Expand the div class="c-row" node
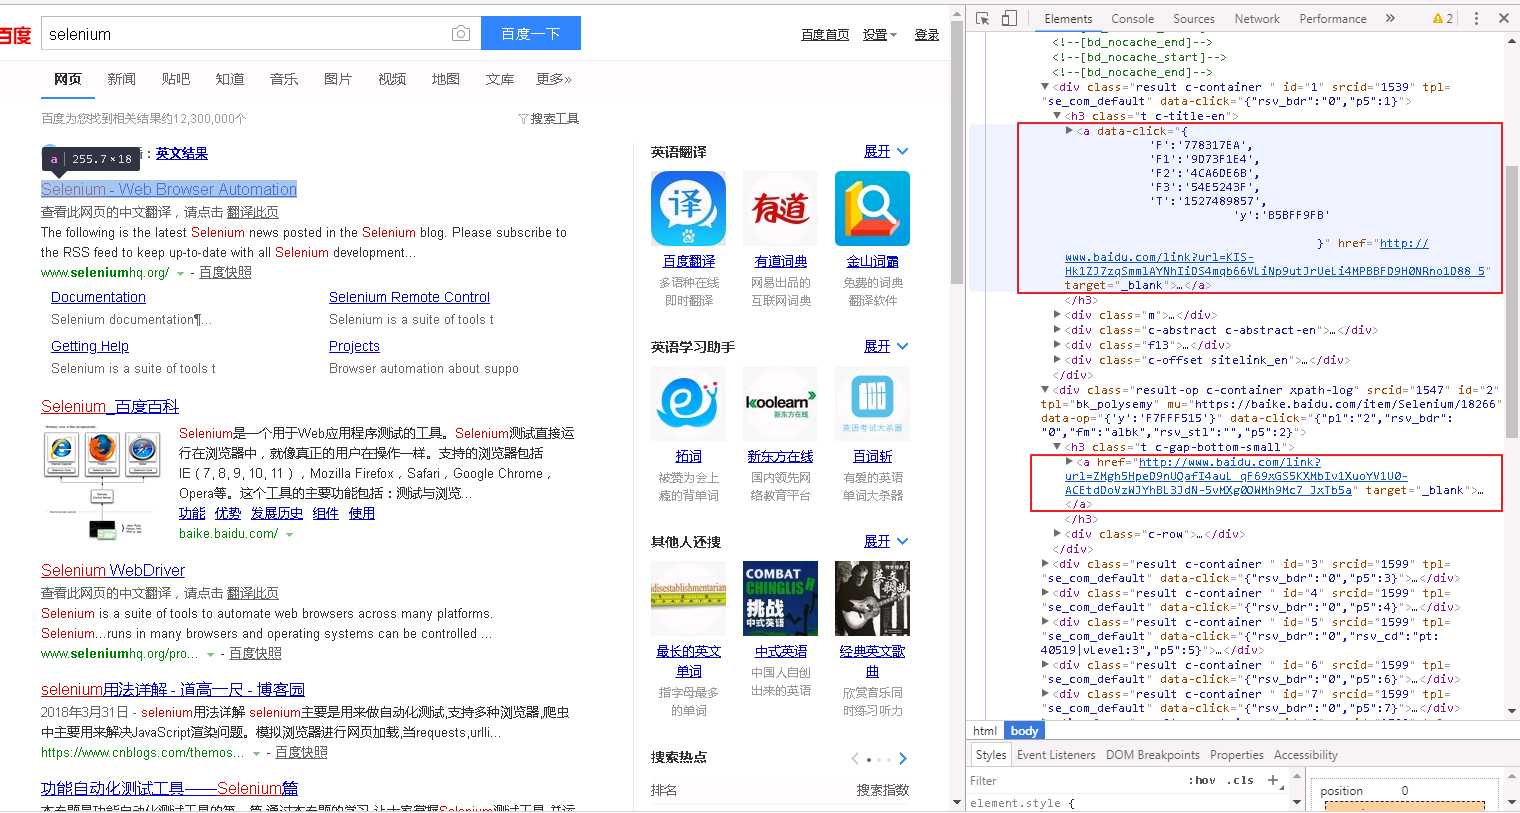Screen dimensions: 1520x813 1057,534
